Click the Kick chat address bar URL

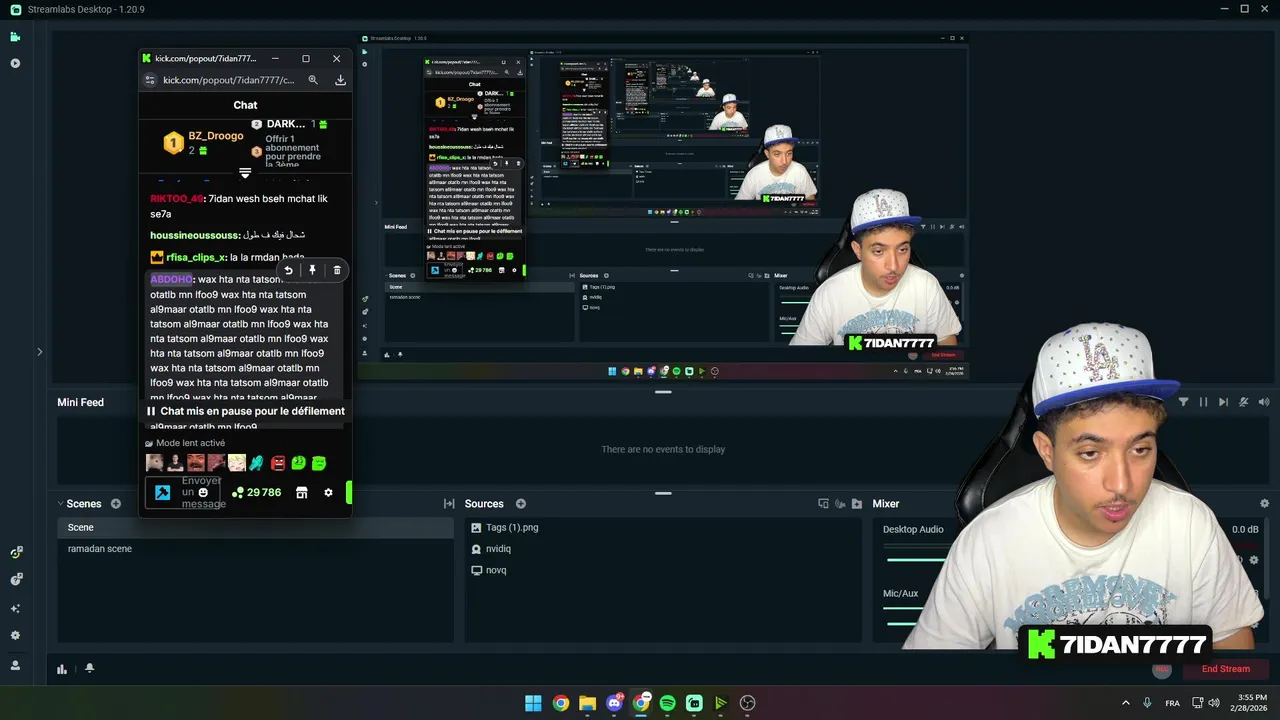pos(229,80)
